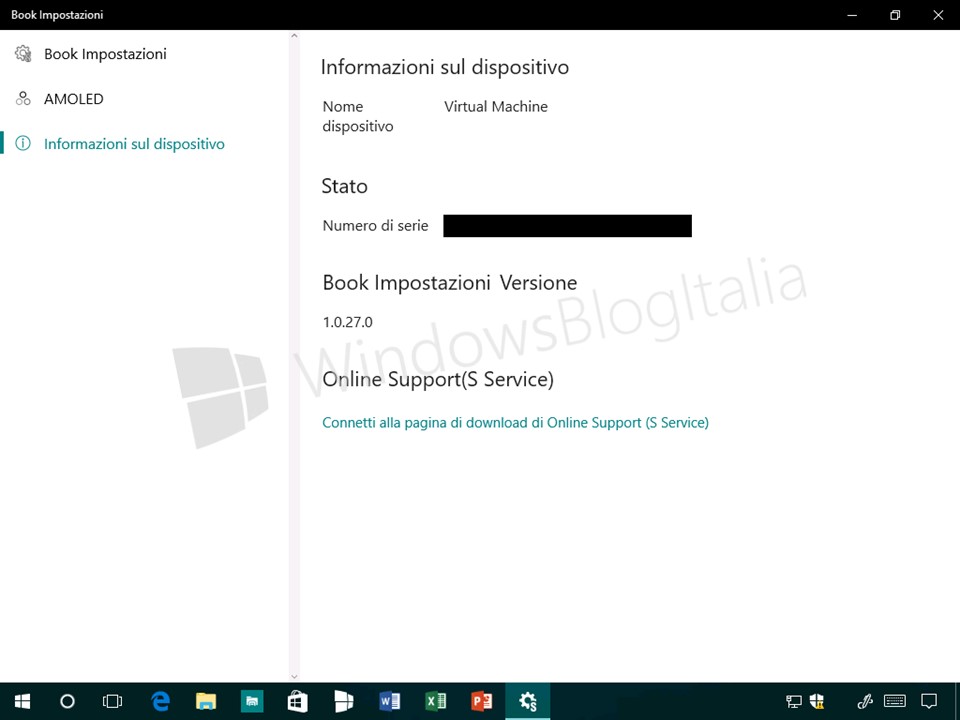Click the AMOLED circles icon
Viewport: 960px width, 720px height.
point(23,99)
